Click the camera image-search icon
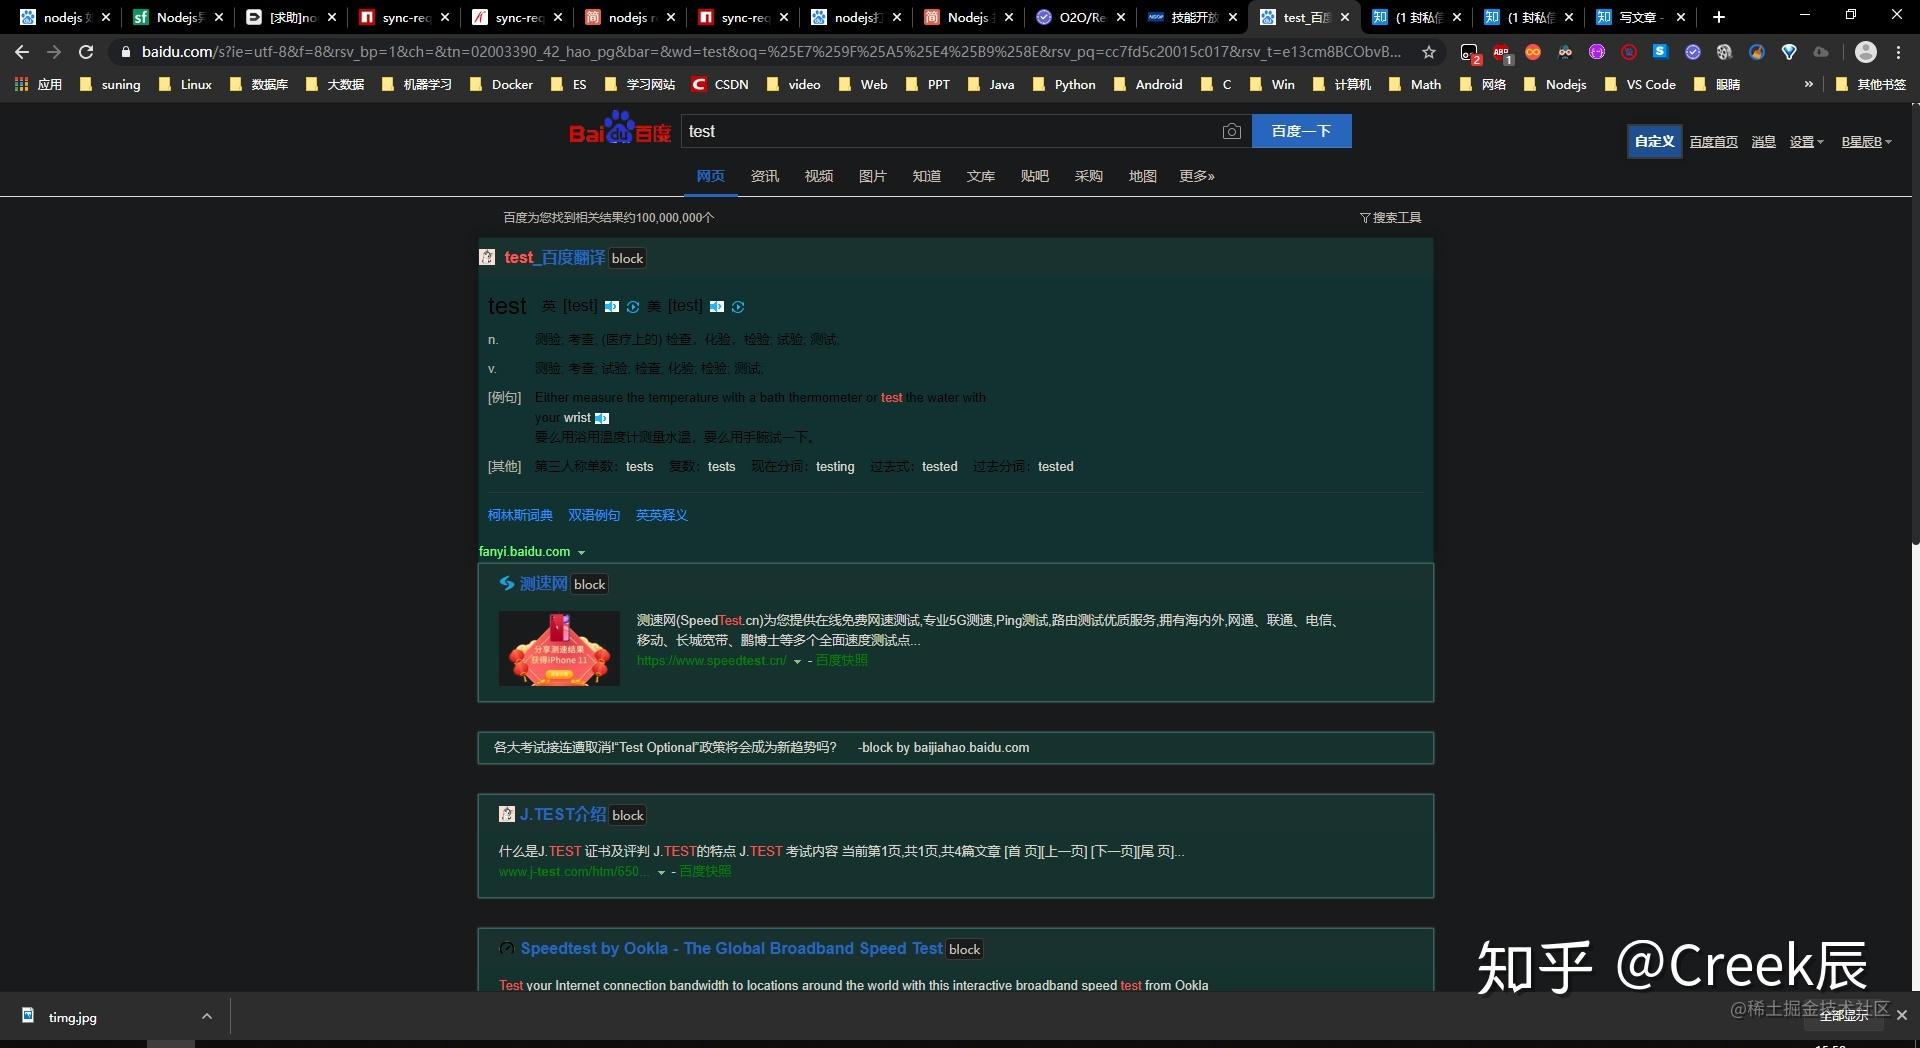The height and width of the screenshot is (1048, 1920). 1231,131
